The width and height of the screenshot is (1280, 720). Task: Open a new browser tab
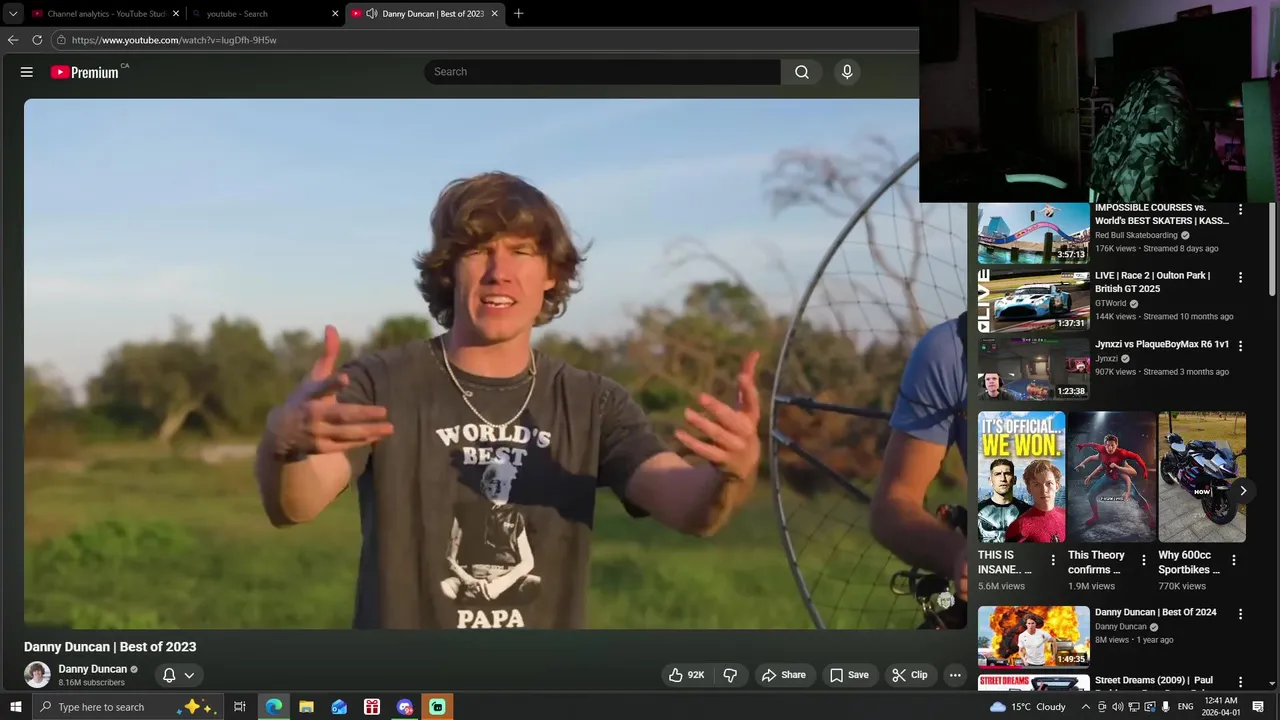(518, 14)
